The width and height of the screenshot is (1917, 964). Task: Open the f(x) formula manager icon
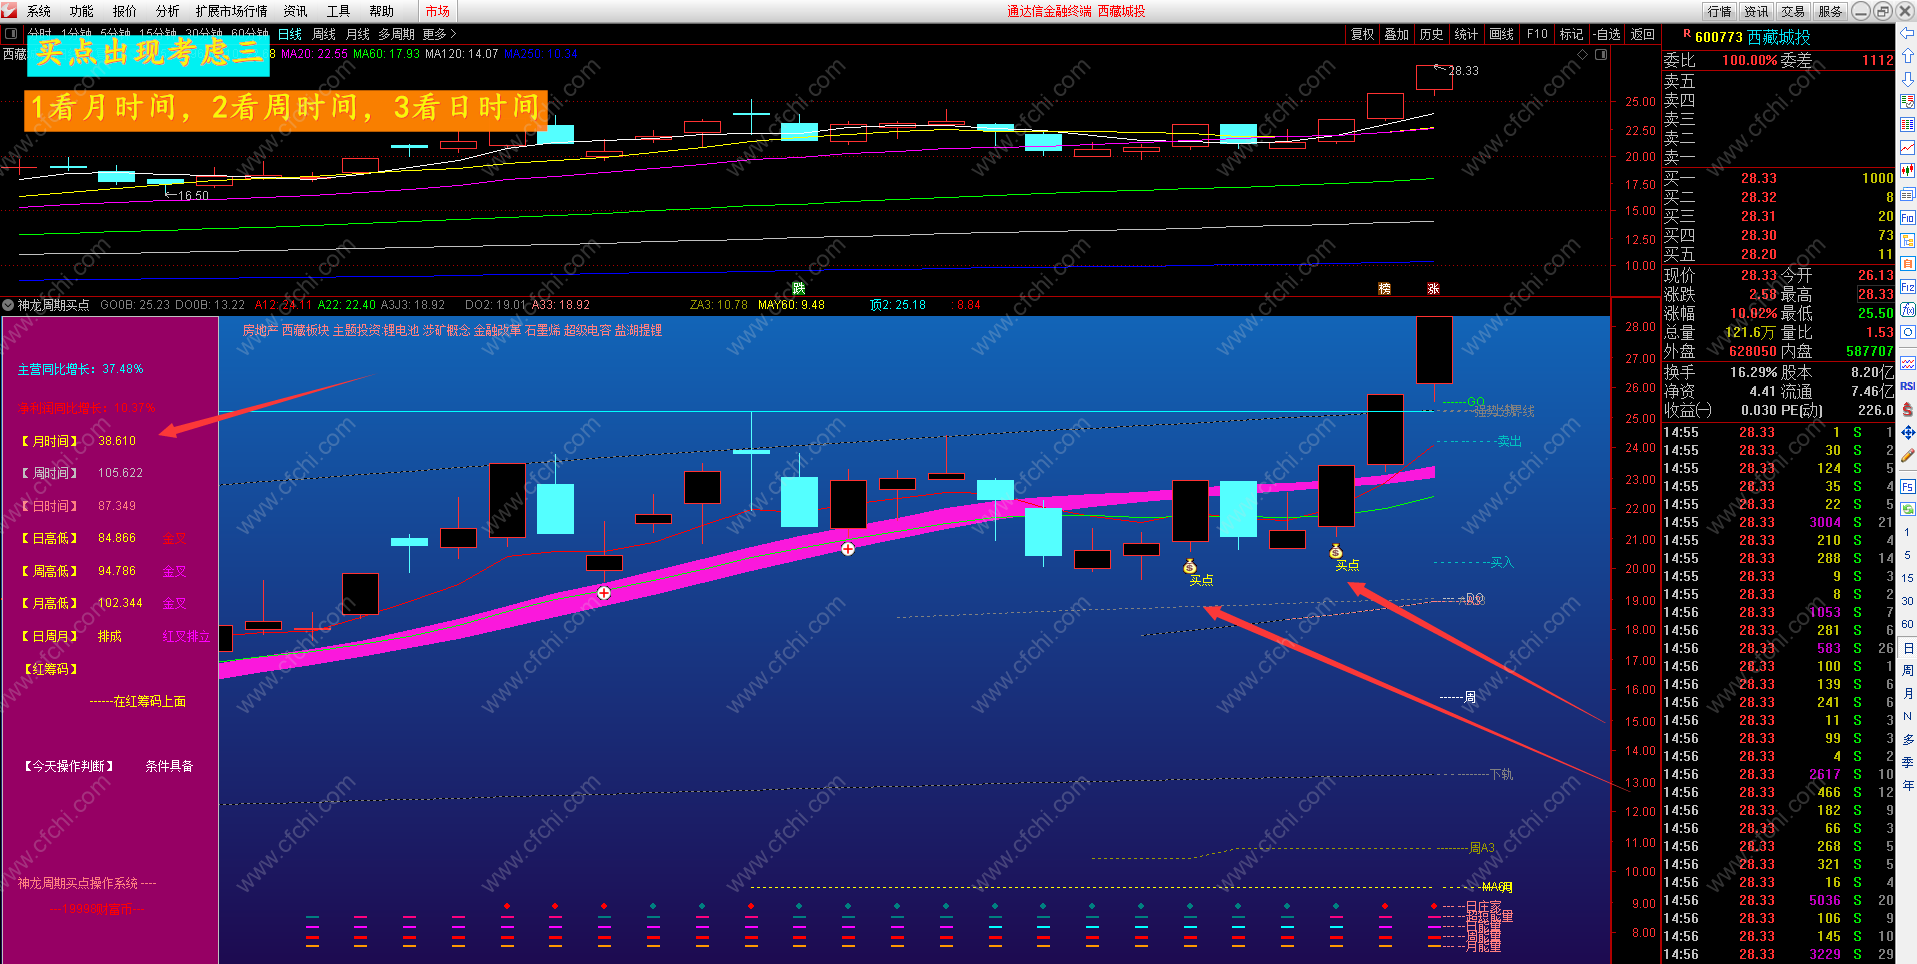tap(1907, 309)
